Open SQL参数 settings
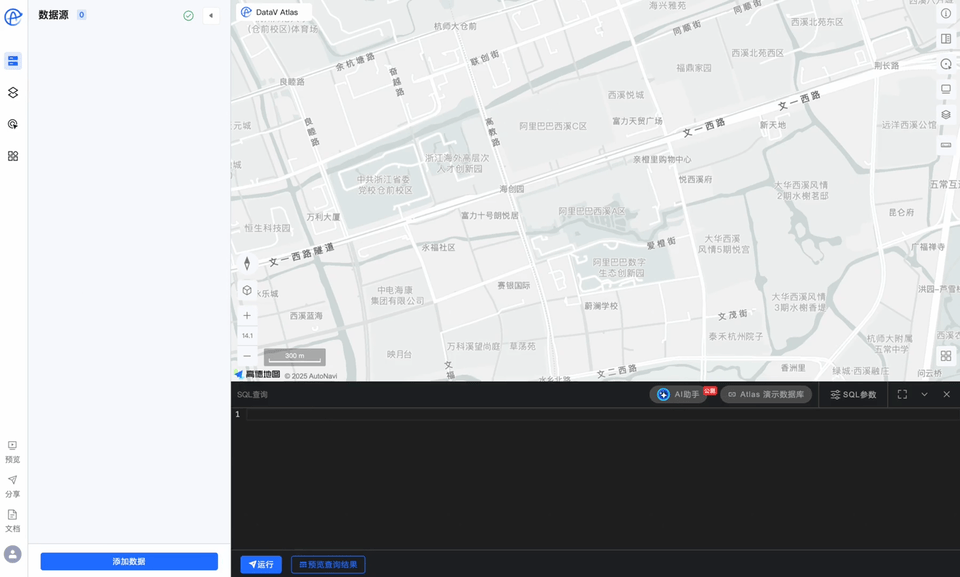This screenshot has width=960, height=577. pyautogui.click(x=853, y=394)
